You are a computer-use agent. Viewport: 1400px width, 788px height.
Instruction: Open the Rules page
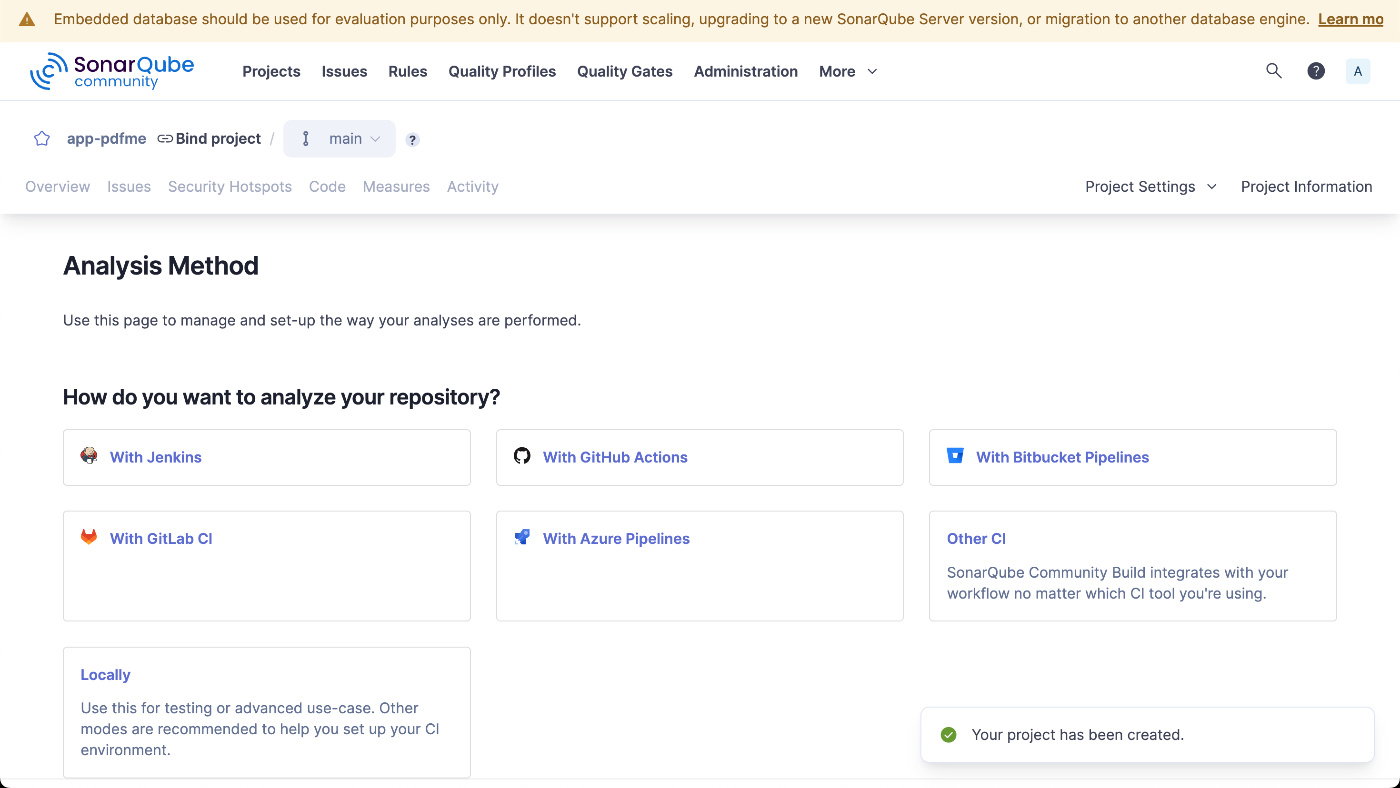click(408, 71)
